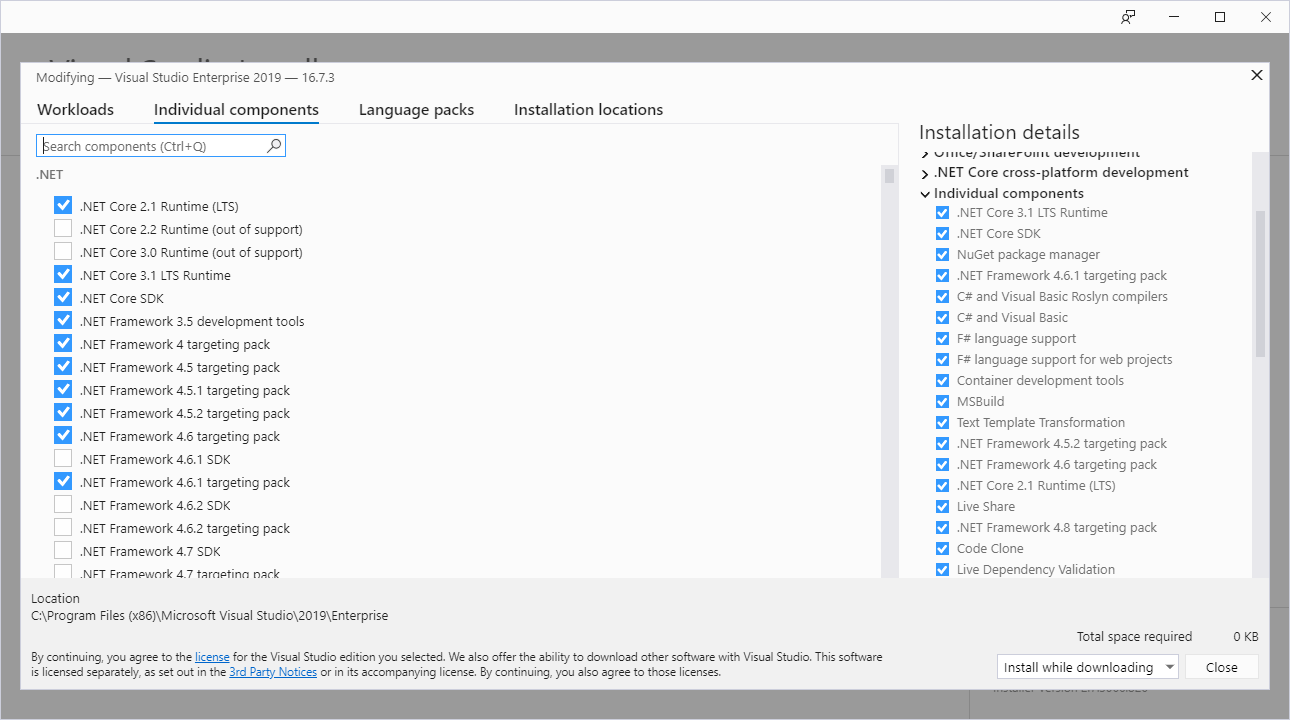Go to Installation locations tab
1290x720 pixels.
point(588,110)
